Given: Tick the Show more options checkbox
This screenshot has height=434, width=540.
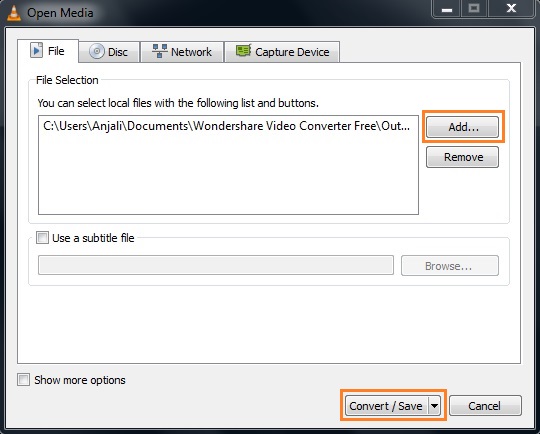Looking at the screenshot, I should pyautogui.click(x=23, y=380).
